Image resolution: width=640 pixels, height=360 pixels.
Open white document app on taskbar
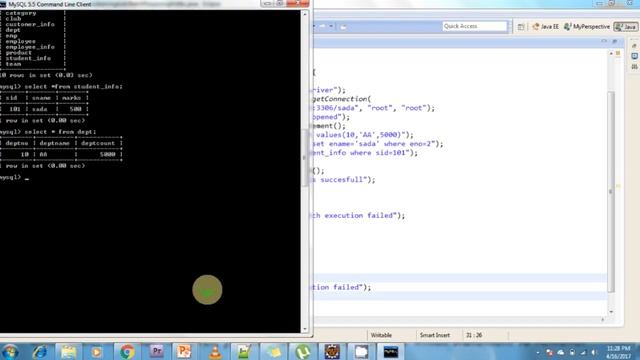click(x=361, y=351)
